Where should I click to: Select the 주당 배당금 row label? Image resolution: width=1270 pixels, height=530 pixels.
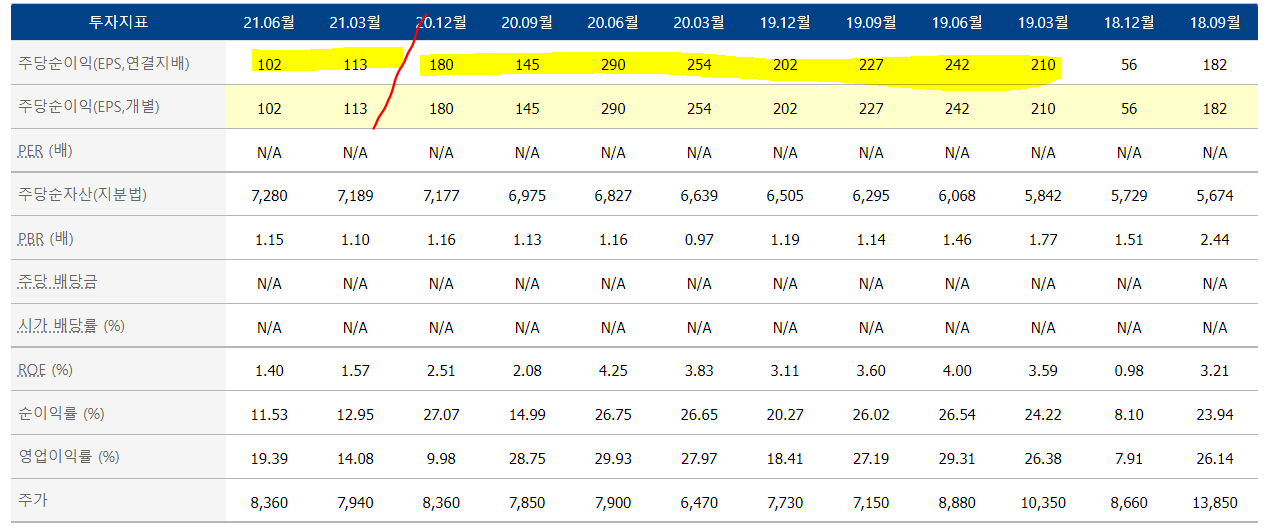pyautogui.click(x=57, y=282)
